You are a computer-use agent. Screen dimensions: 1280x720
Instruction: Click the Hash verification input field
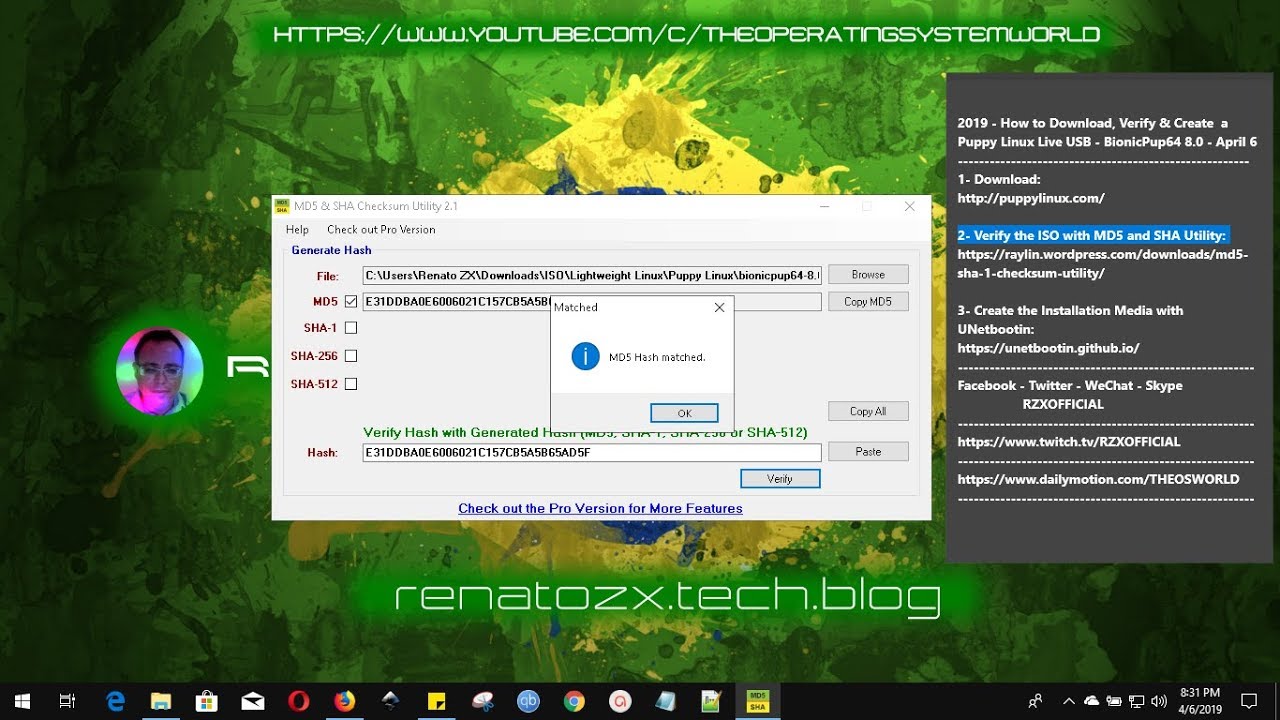click(592, 453)
